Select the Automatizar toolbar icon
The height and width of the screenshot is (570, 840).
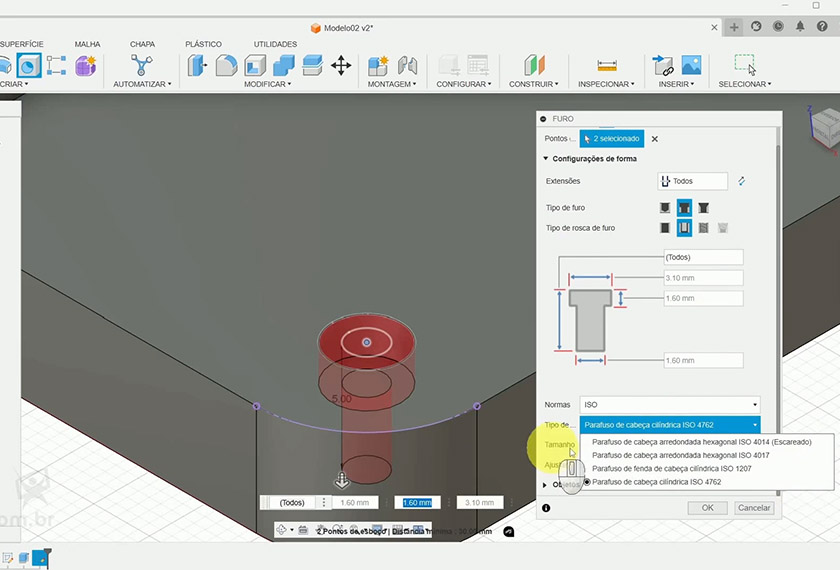[142, 66]
